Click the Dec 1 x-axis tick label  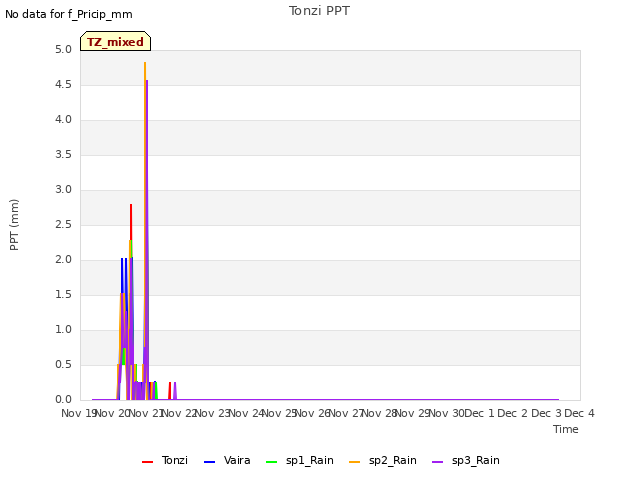479,413
